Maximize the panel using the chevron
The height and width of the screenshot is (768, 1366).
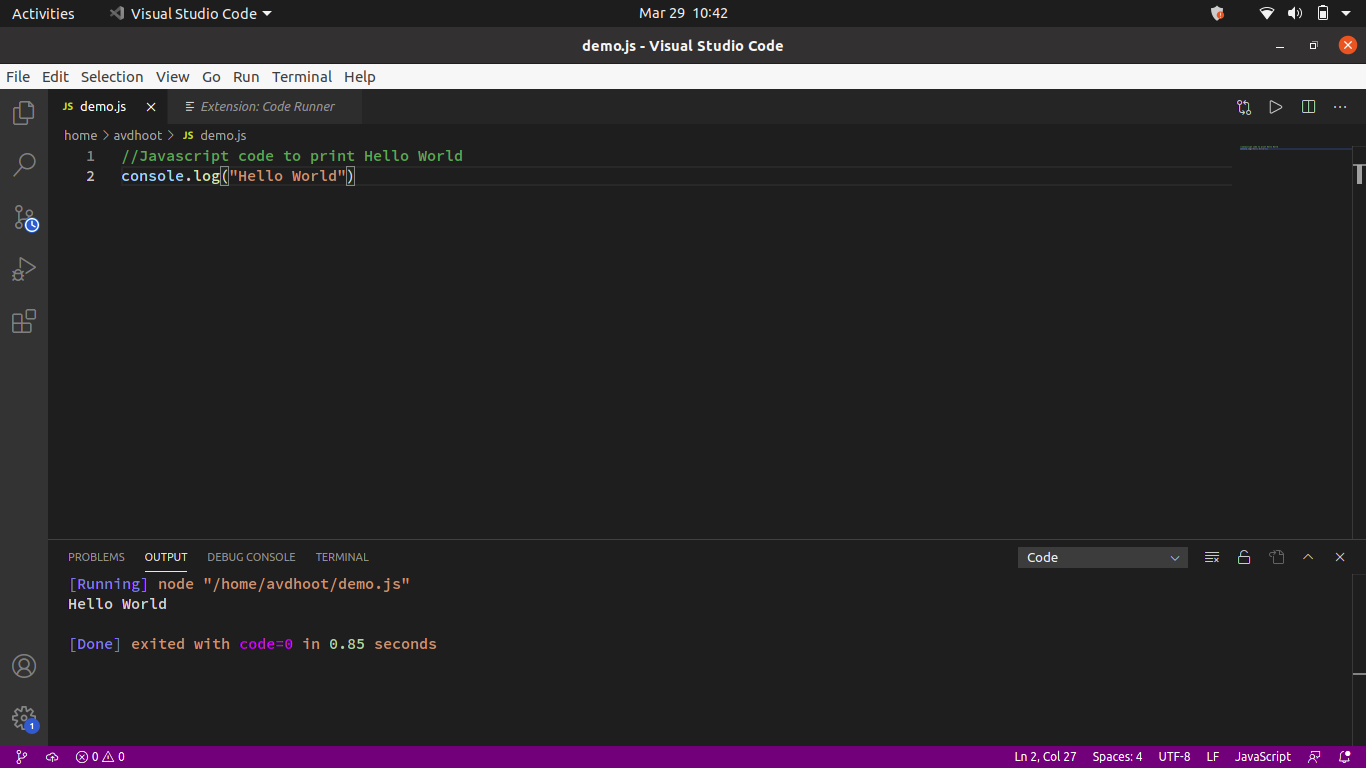pos(1308,557)
